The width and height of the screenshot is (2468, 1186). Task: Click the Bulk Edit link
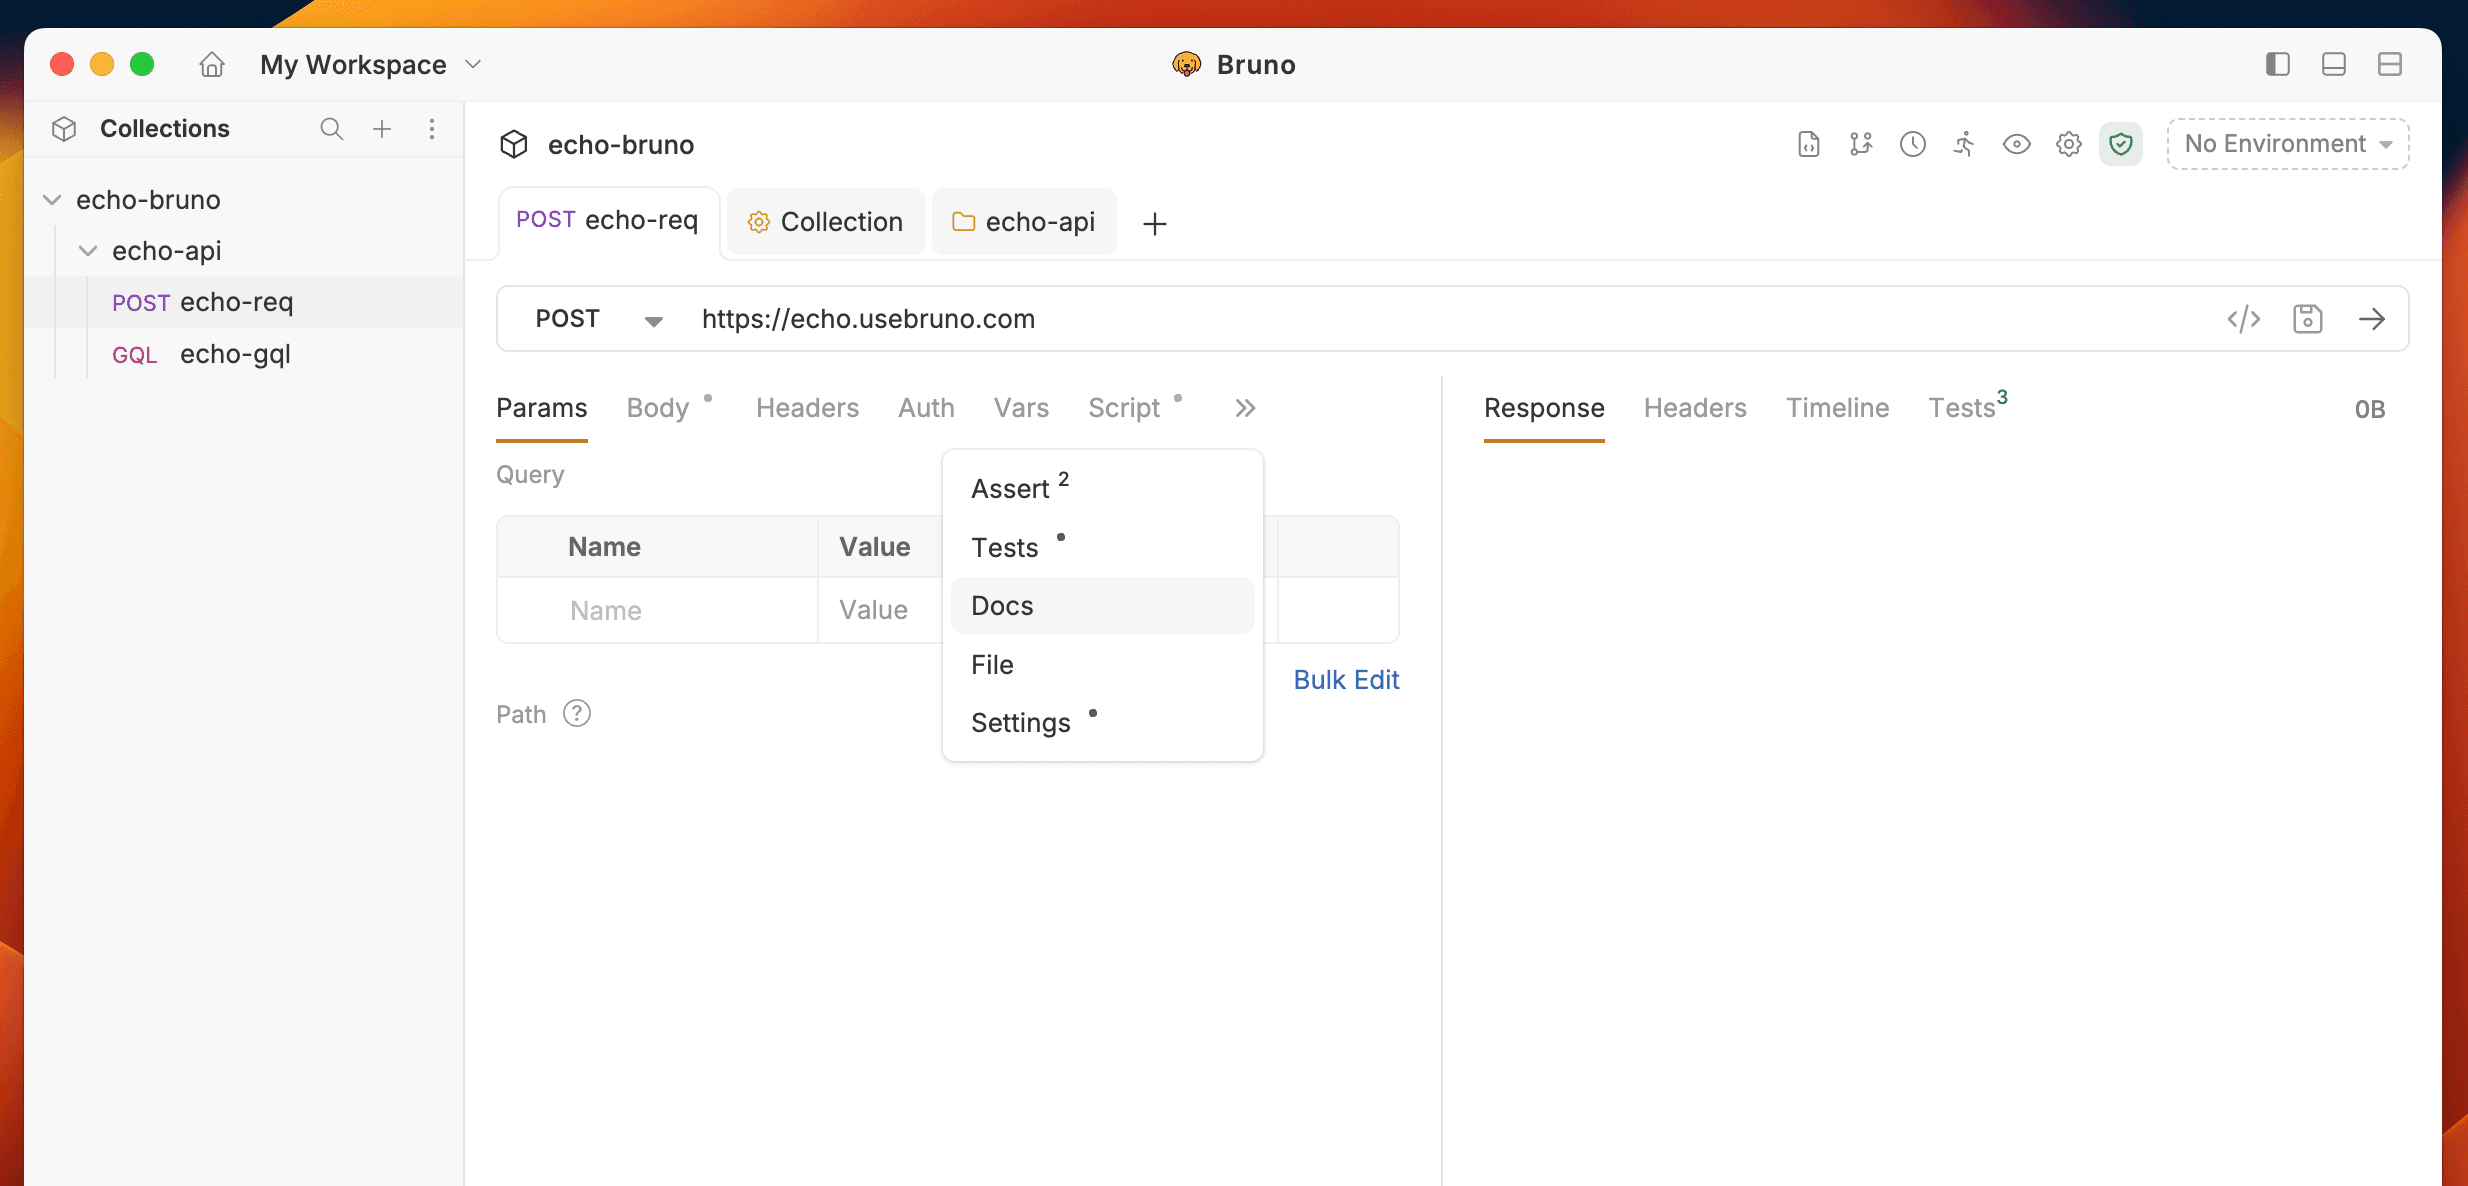click(x=1345, y=680)
